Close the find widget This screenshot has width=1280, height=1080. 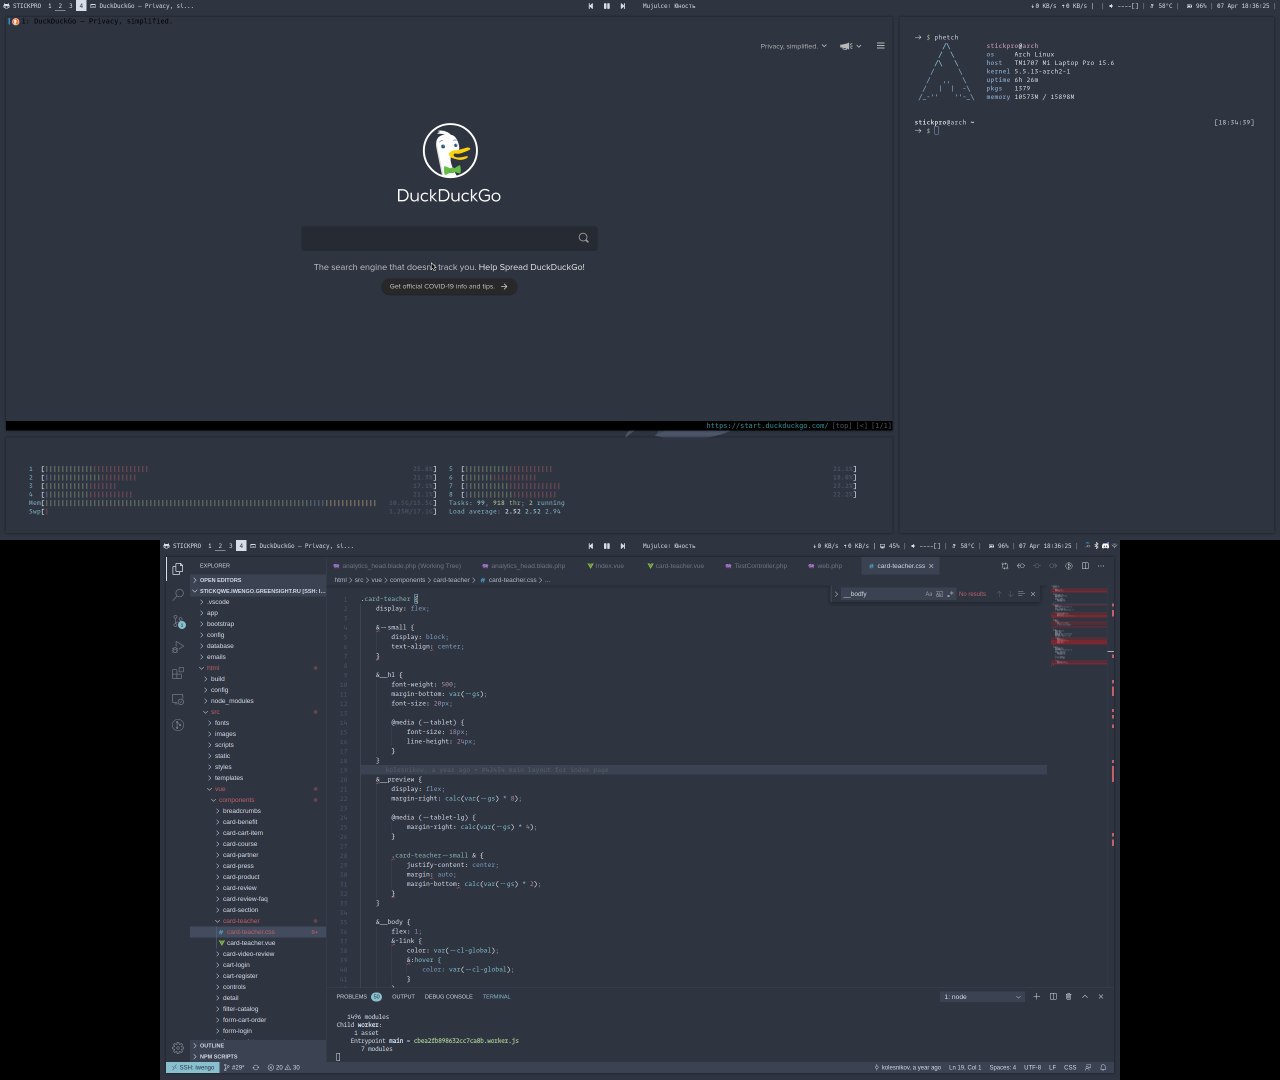click(x=1033, y=594)
